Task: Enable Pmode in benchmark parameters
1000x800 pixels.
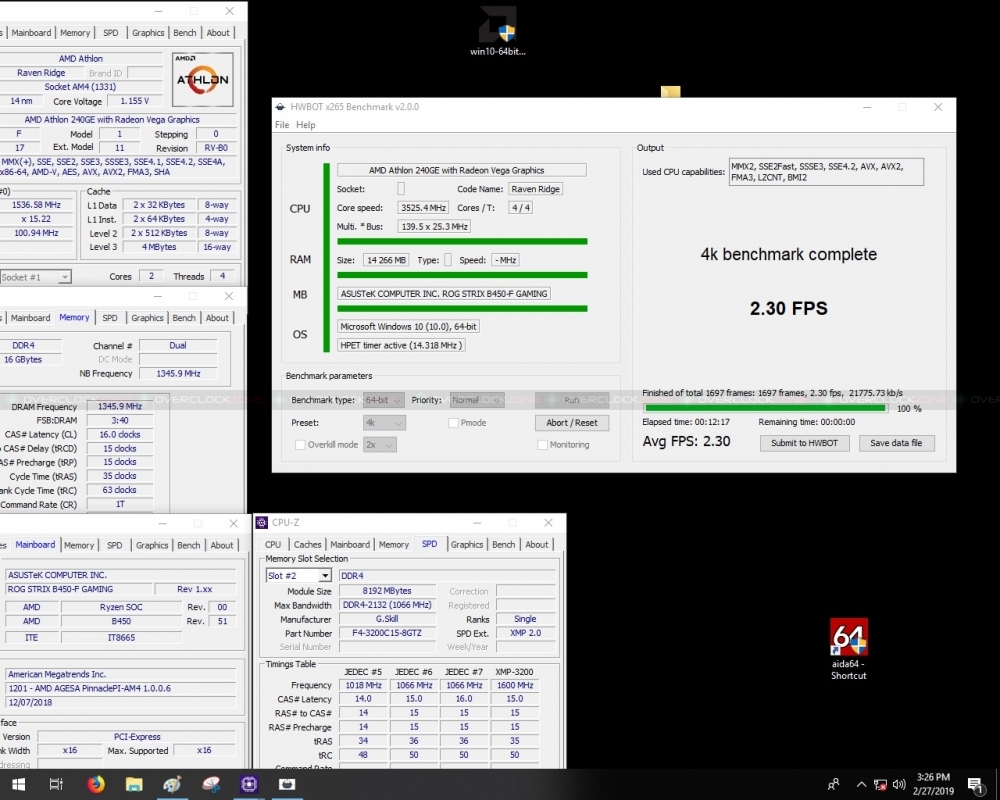Action: tap(453, 423)
